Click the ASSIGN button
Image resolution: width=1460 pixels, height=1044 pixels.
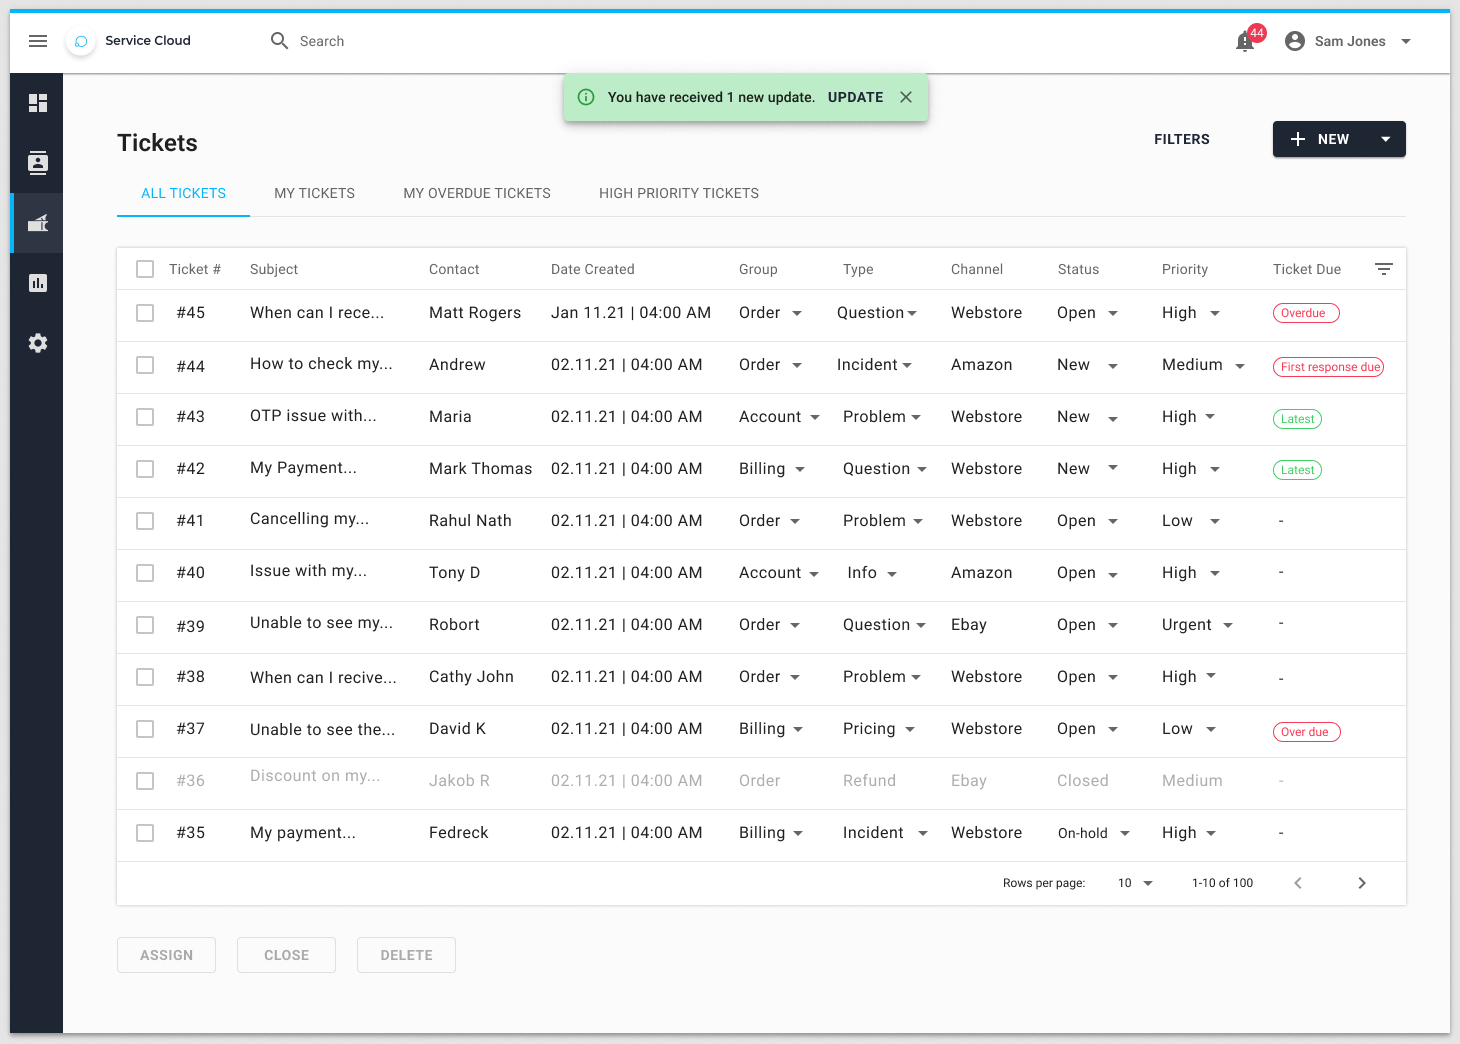coord(167,955)
